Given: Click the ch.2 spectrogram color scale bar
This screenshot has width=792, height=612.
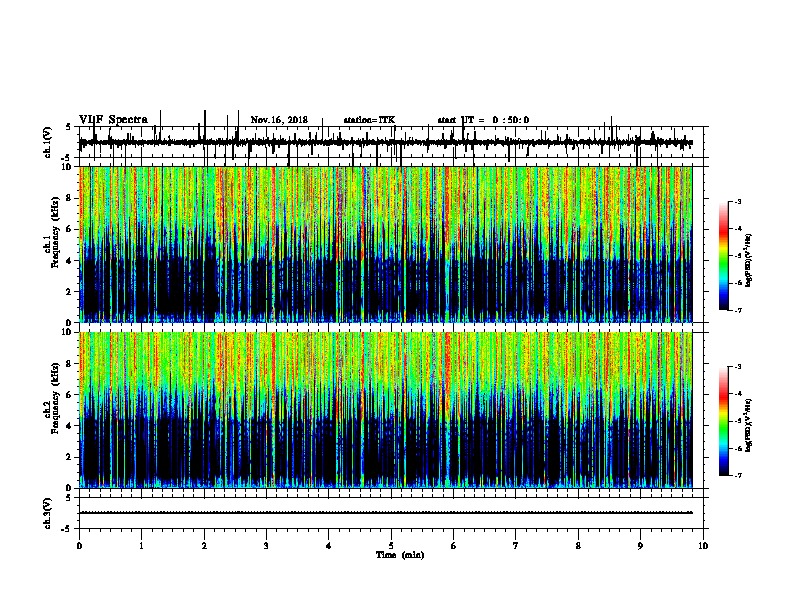Looking at the screenshot, I should pyautogui.click(x=724, y=421).
